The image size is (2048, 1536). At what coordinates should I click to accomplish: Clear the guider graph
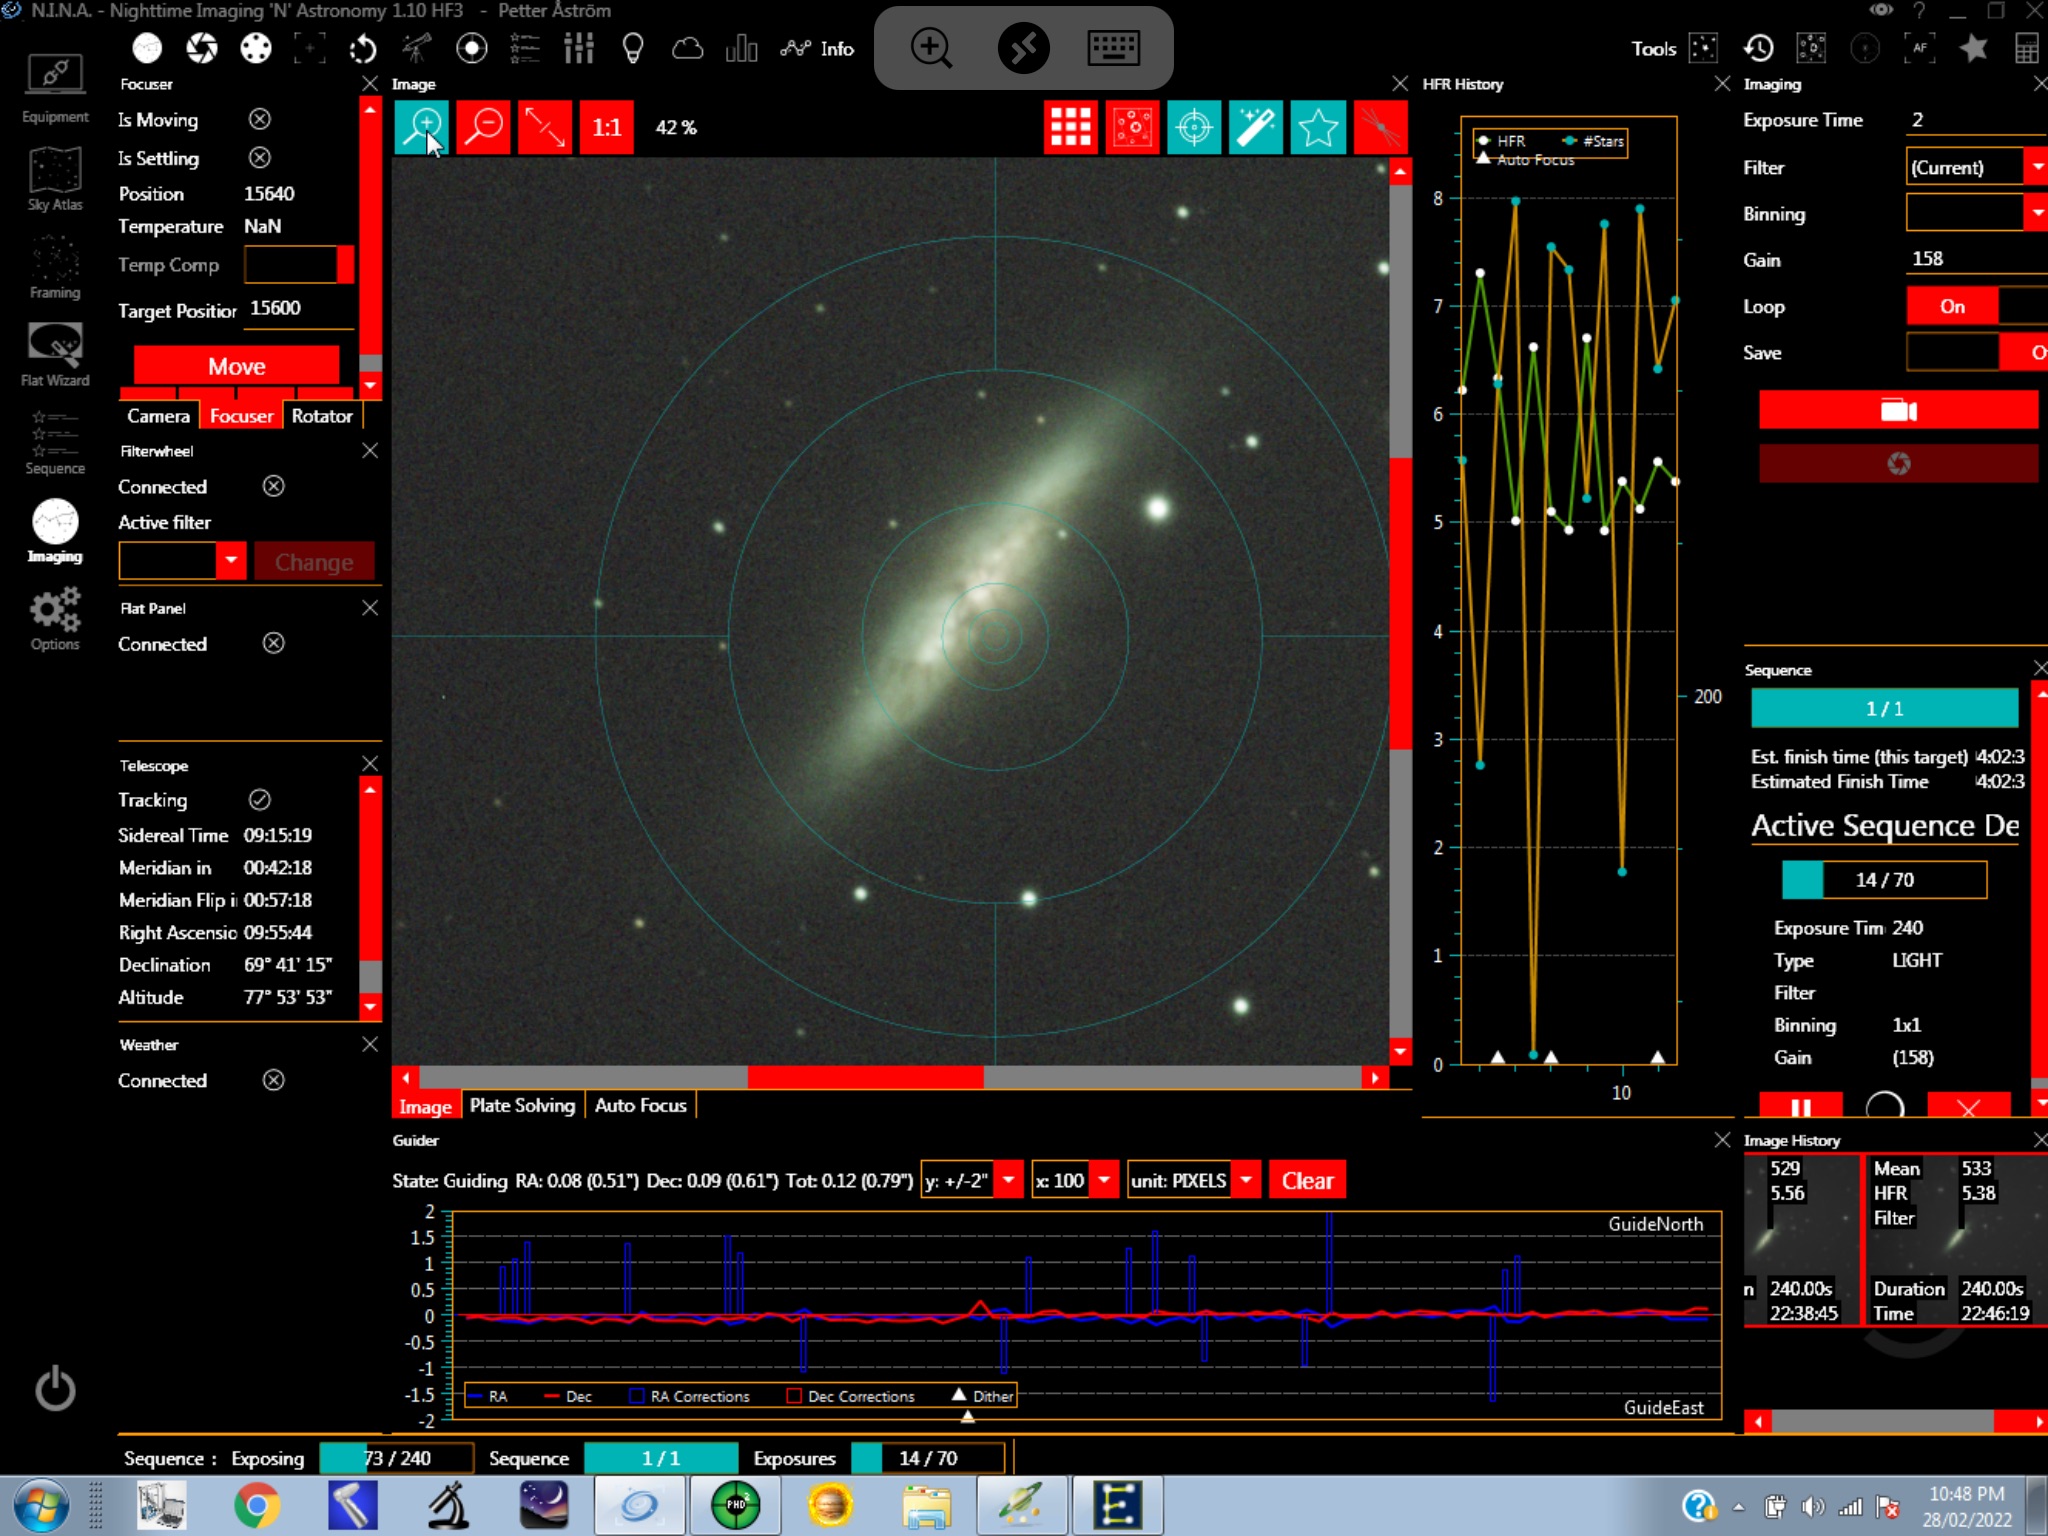coord(1307,1180)
